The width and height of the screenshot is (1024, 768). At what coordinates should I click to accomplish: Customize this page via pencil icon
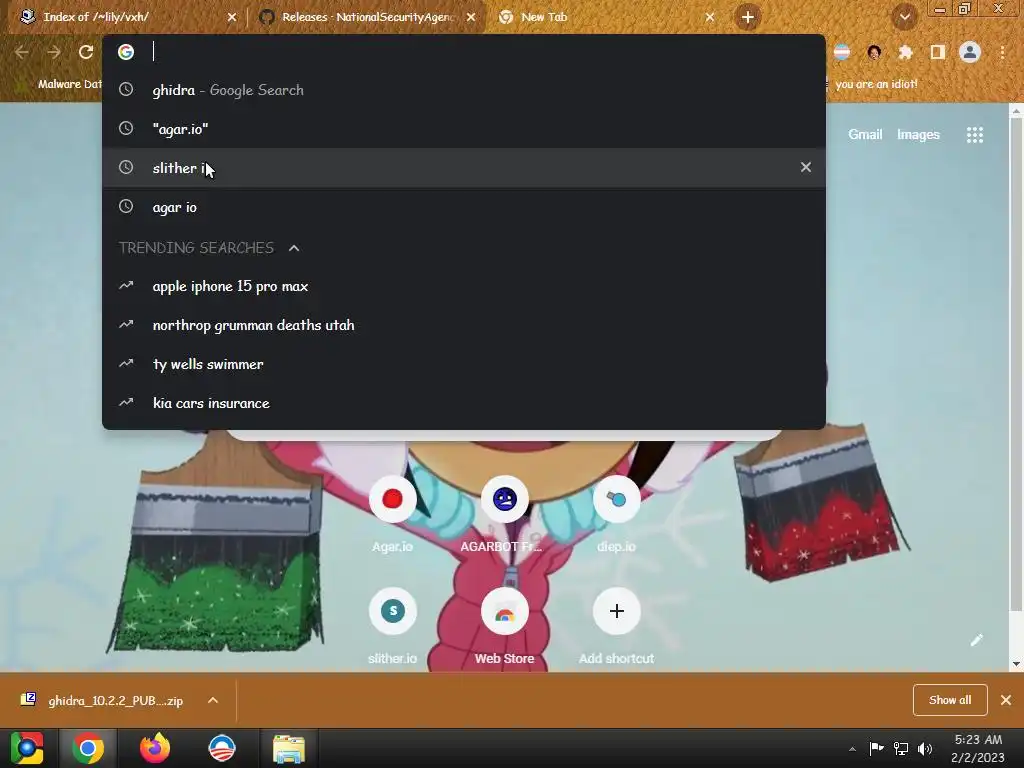[976, 640]
